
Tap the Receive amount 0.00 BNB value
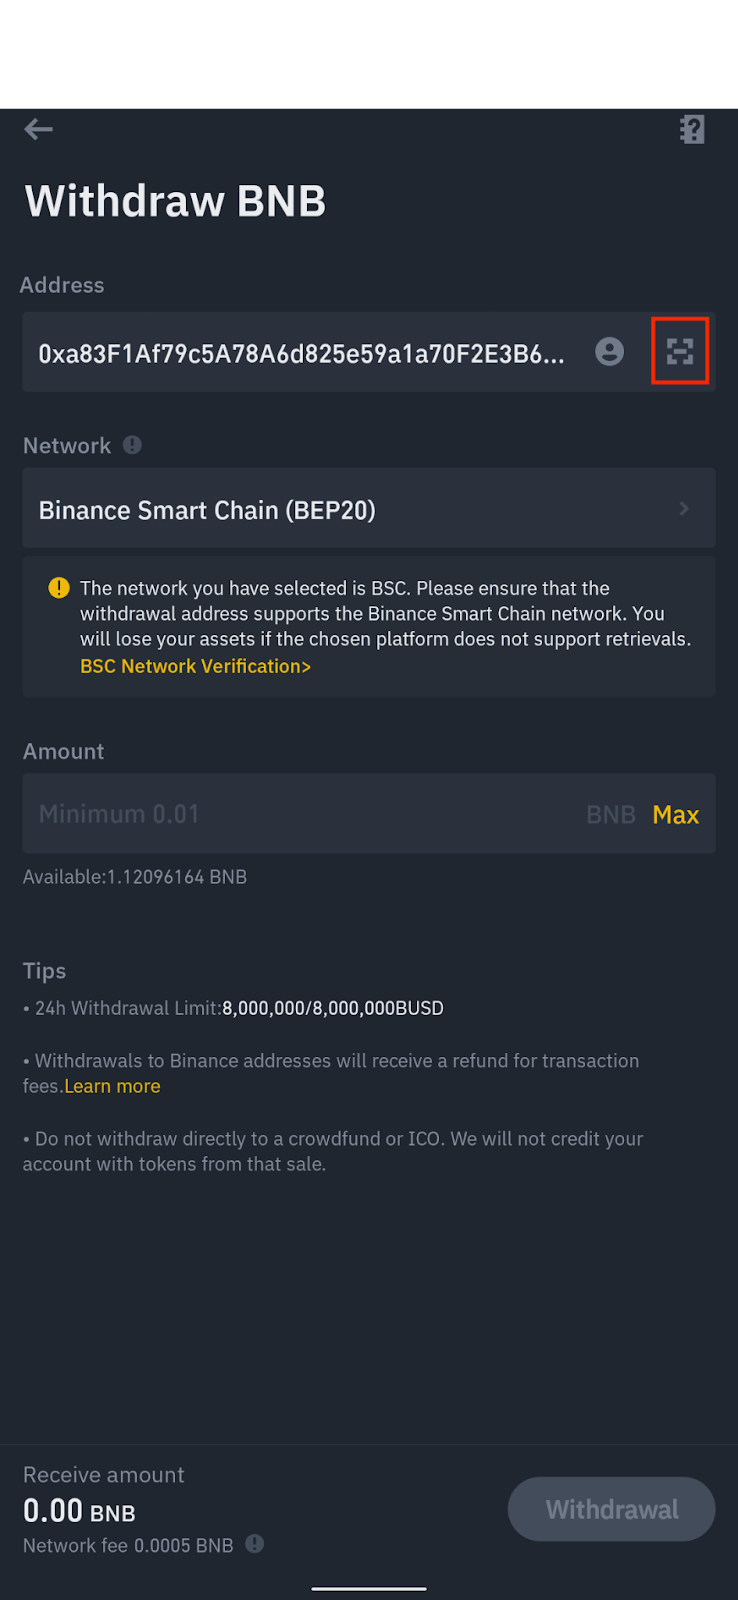[x=79, y=1511]
